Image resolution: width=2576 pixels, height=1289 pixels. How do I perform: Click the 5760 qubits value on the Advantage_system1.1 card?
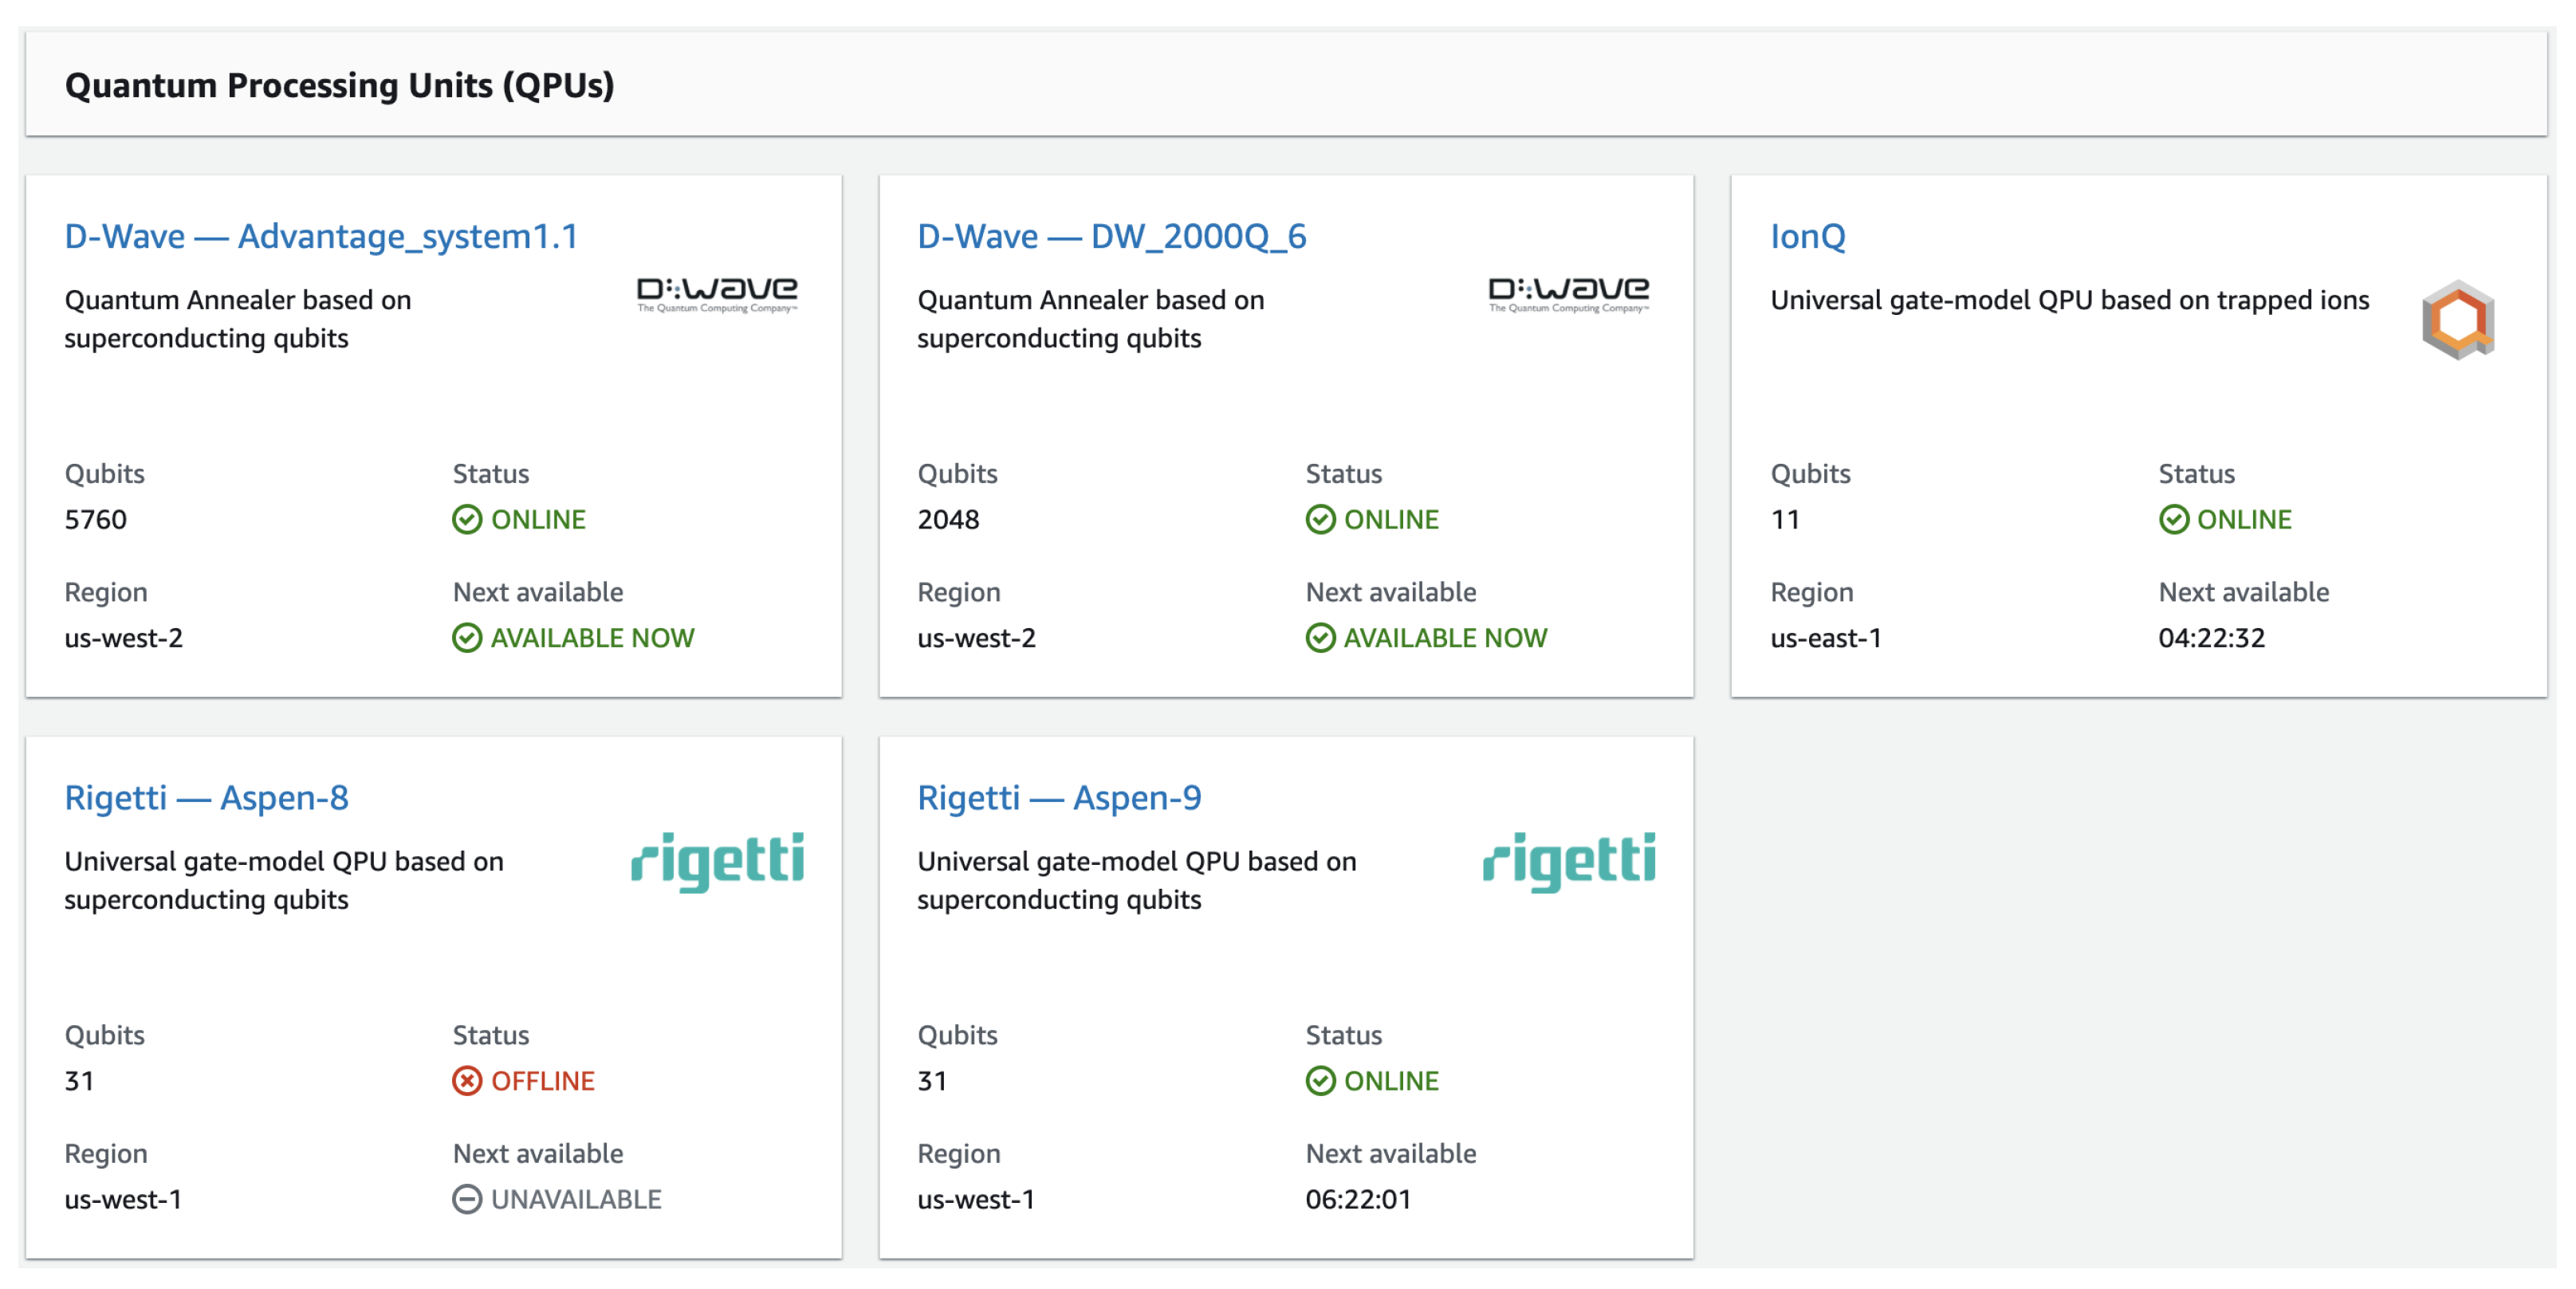pyautogui.click(x=96, y=520)
